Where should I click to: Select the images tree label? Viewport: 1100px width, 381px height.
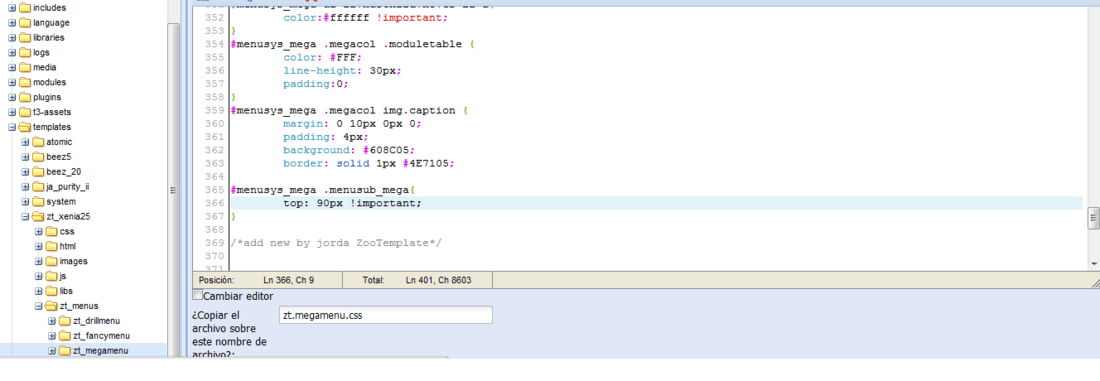tap(73, 261)
